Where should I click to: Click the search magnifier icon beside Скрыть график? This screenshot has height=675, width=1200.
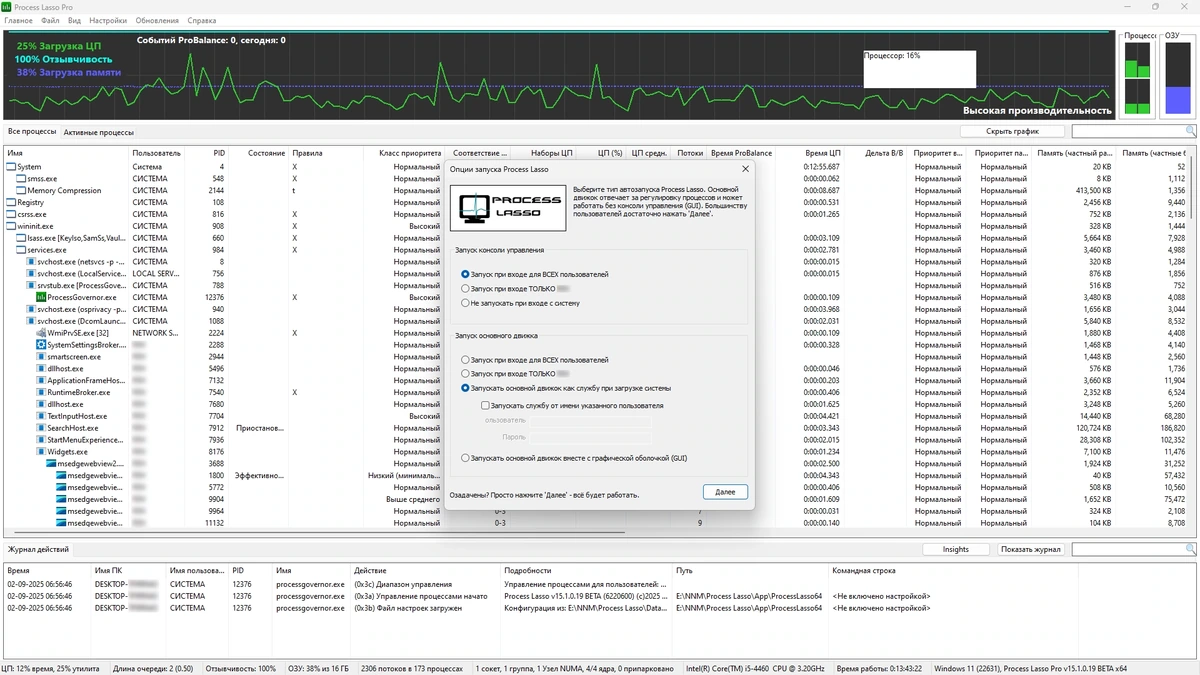pos(1190,131)
